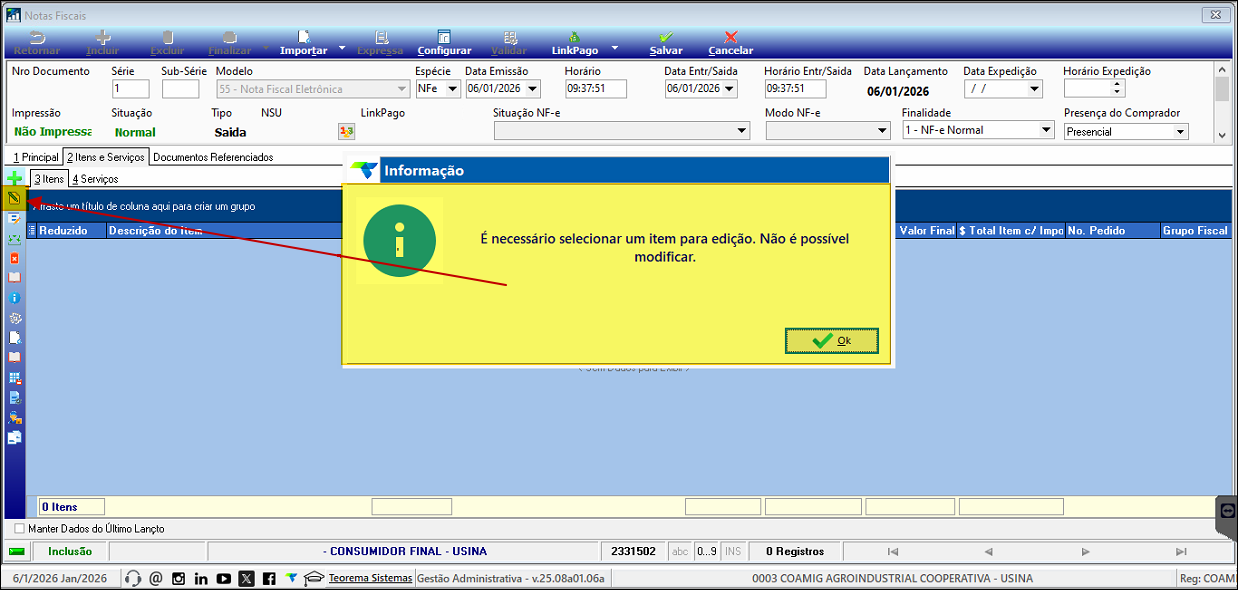
Task: Open the Documentos Referenciados tab
Action: [213, 157]
